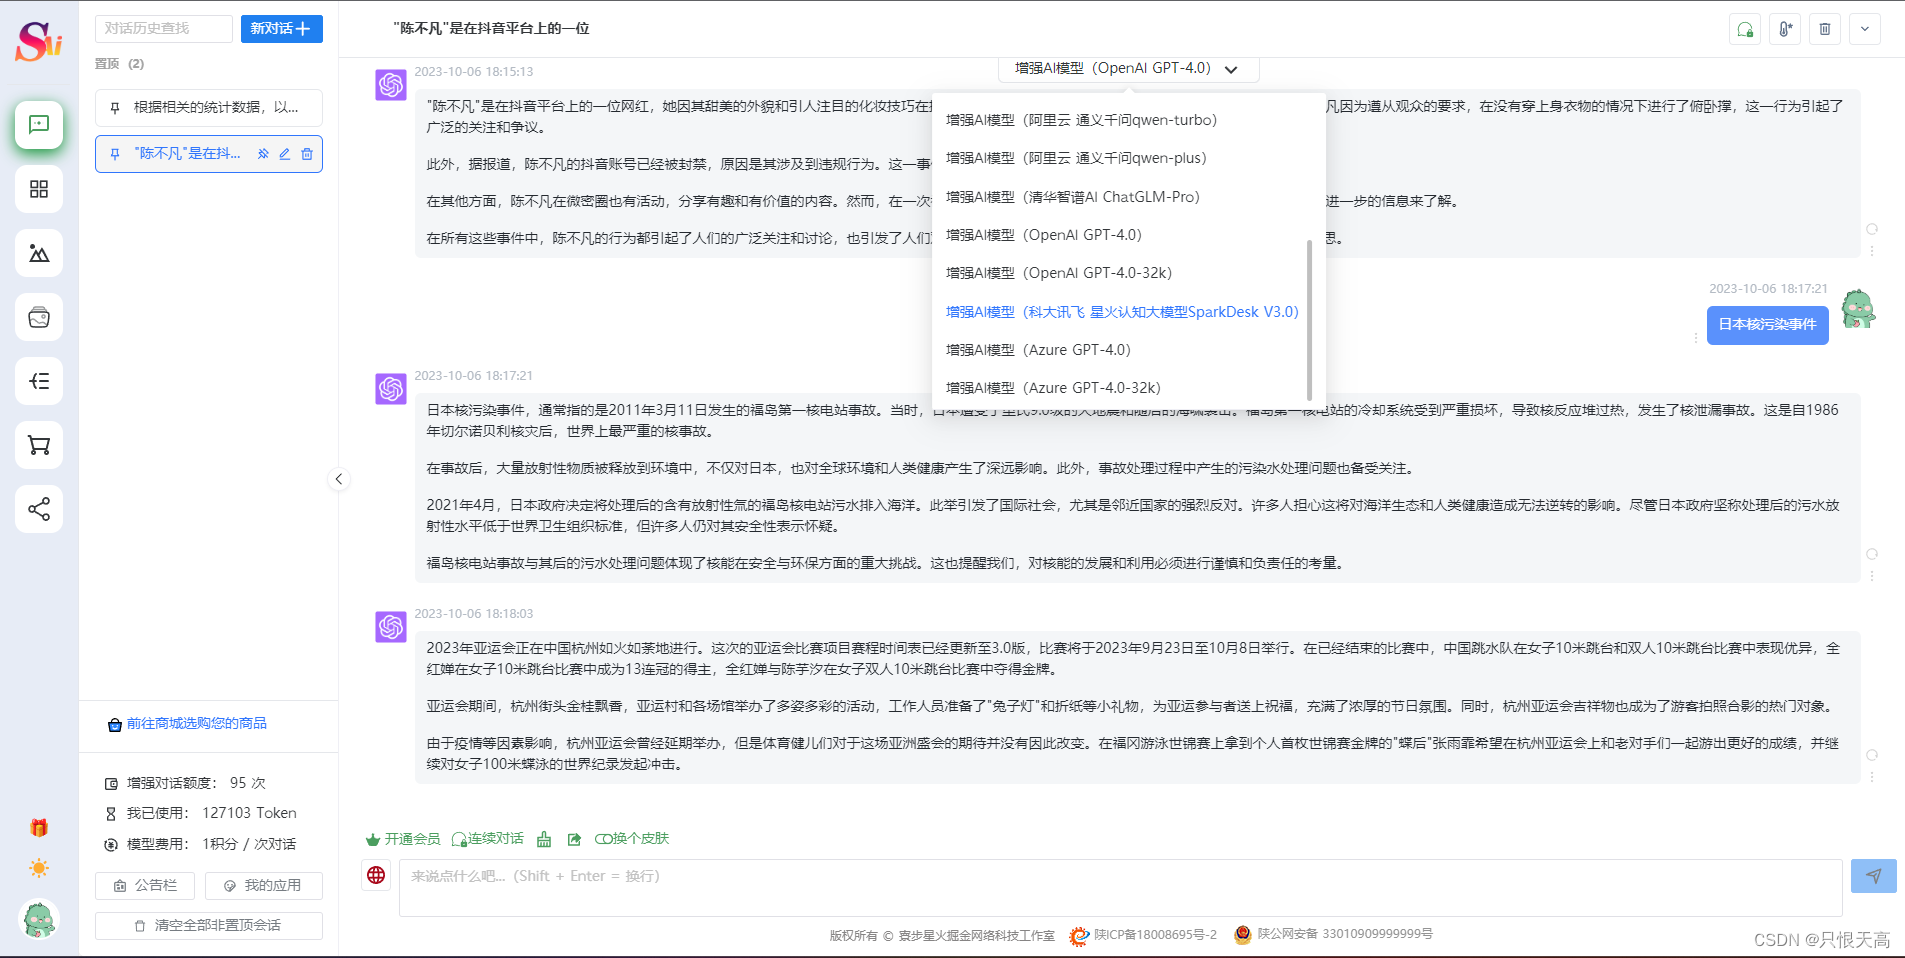1905x958 pixels.
Task: Click the export share arrow icon above input
Action: tap(574, 839)
